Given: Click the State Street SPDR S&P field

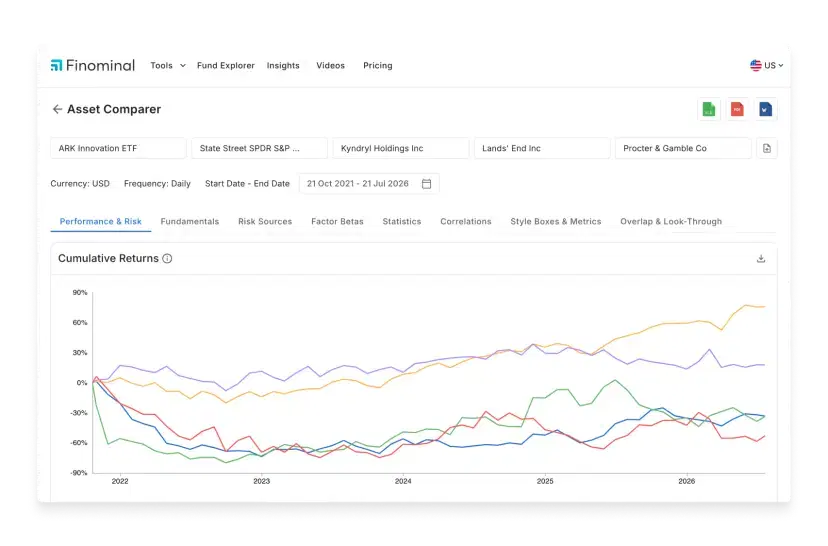Looking at the screenshot, I should coord(259,148).
